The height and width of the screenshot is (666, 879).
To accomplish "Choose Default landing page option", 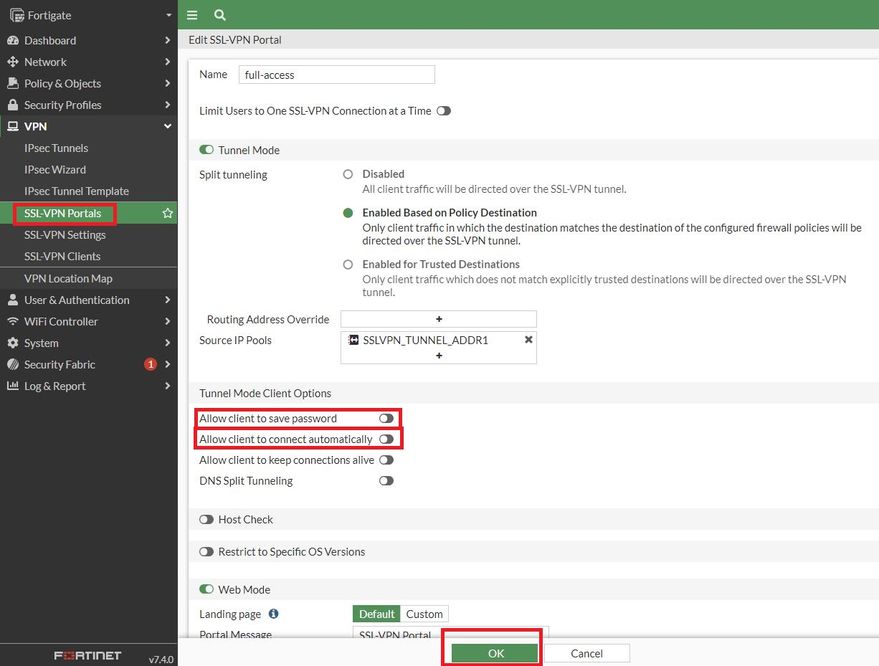I will [x=376, y=614].
